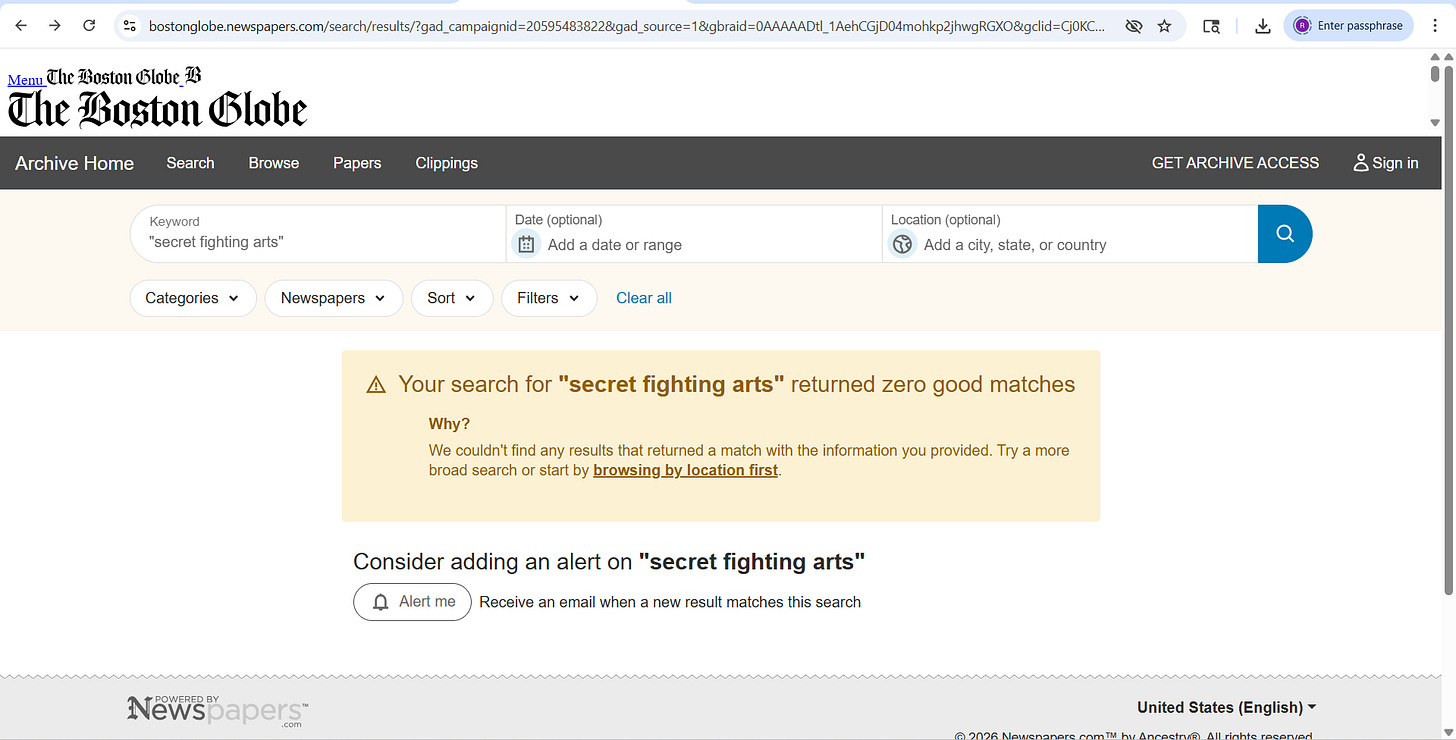Open United States (English) language dropdown
The height and width of the screenshot is (740, 1456).
tap(1226, 707)
